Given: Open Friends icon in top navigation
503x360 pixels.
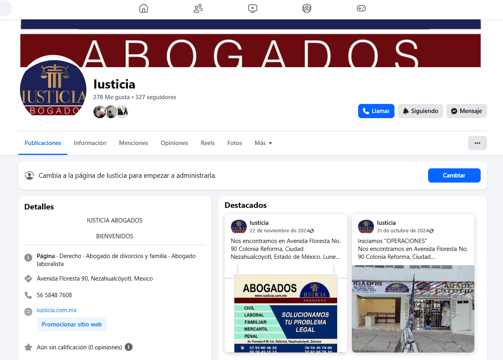Looking at the screenshot, I should [198, 8].
